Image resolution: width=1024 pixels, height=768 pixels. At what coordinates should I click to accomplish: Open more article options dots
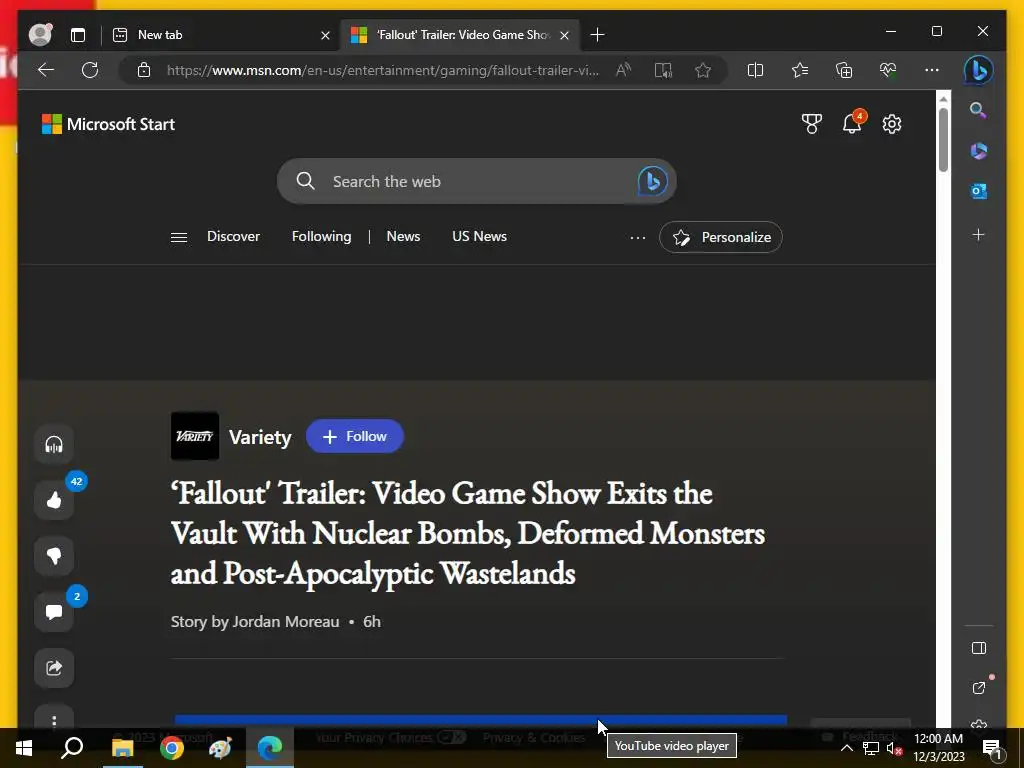click(54, 720)
